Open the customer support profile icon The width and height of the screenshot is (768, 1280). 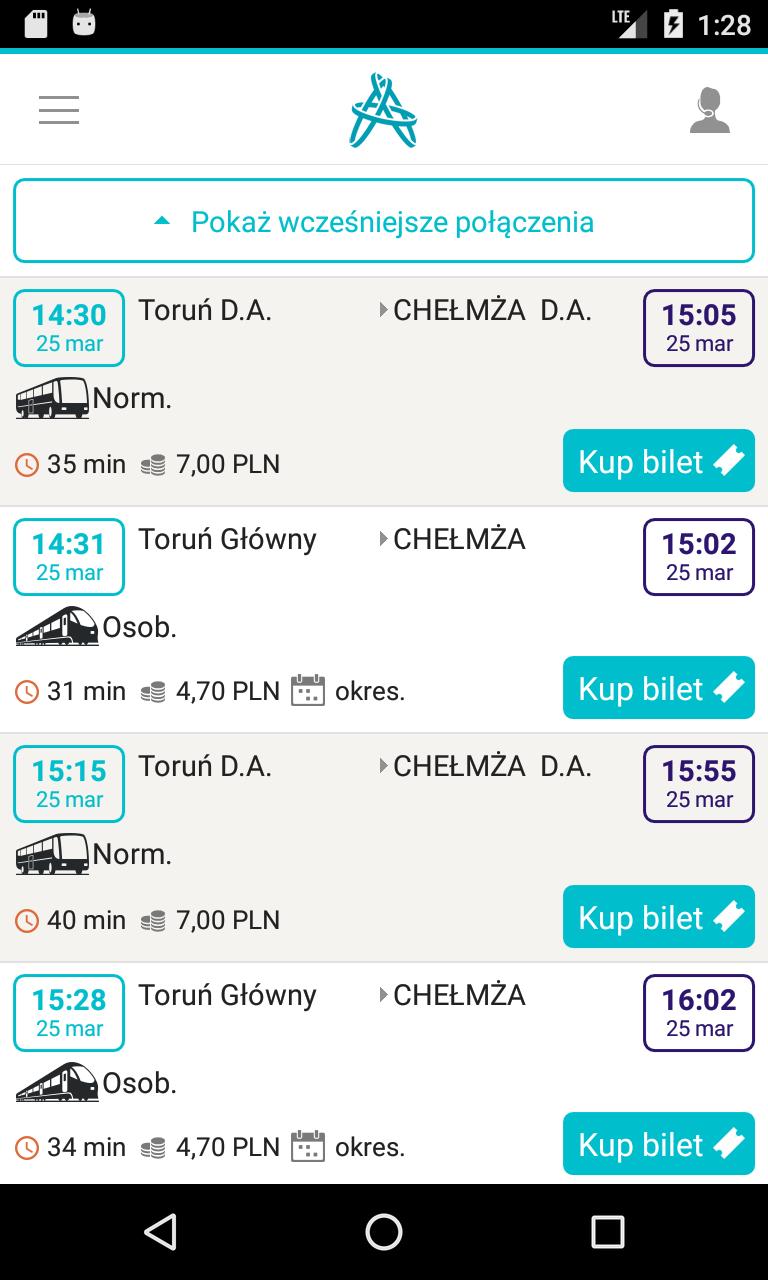pos(710,110)
